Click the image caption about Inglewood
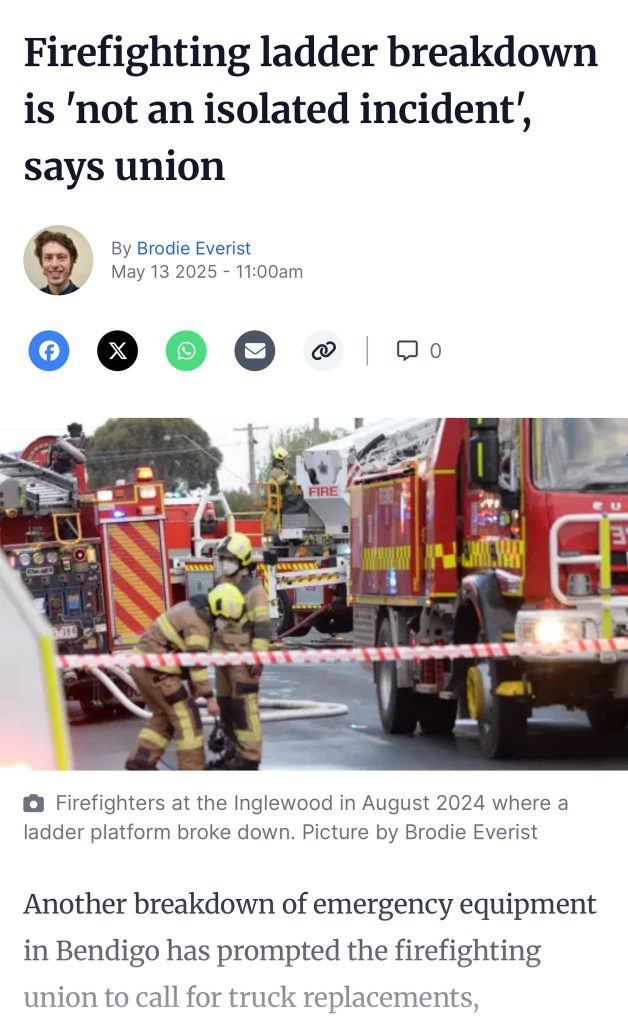The image size is (628, 1024). pyautogui.click(x=296, y=817)
